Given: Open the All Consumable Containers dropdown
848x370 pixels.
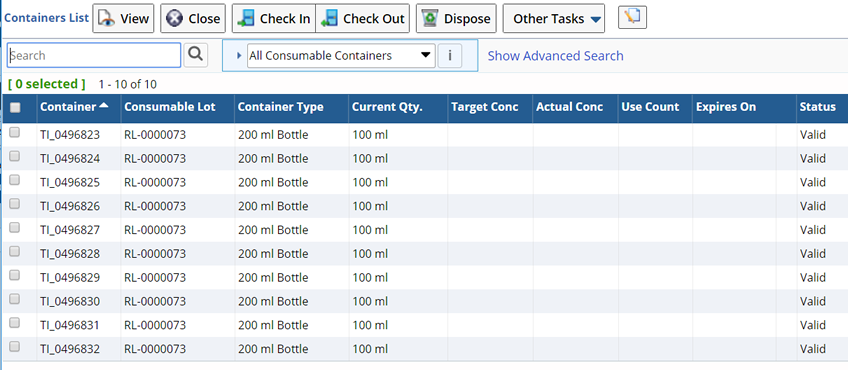Looking at the screenshot, I should 341,56.
